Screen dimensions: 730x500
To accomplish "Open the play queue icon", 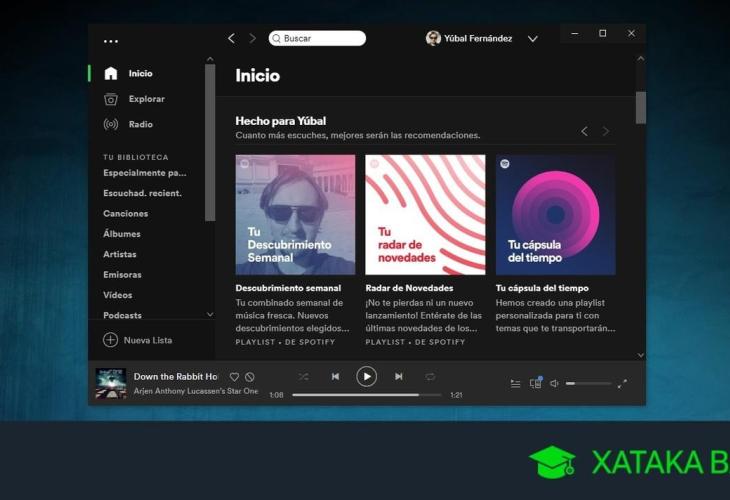I will point(515,383).
